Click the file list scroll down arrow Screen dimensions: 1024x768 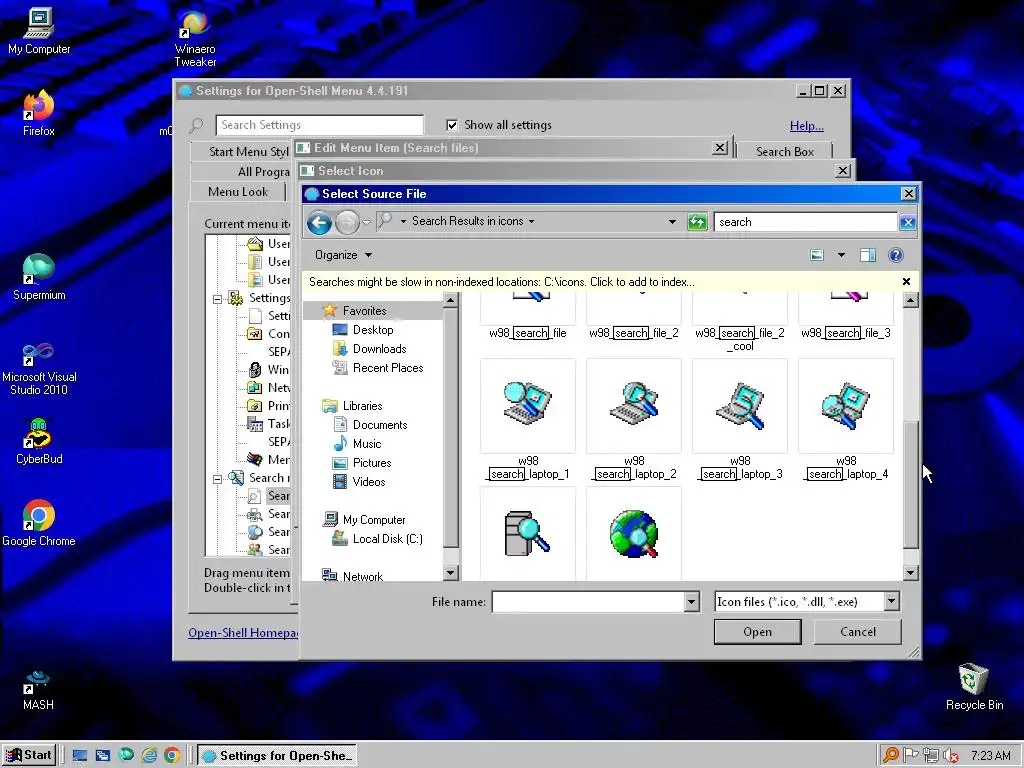tap(911, 573)
